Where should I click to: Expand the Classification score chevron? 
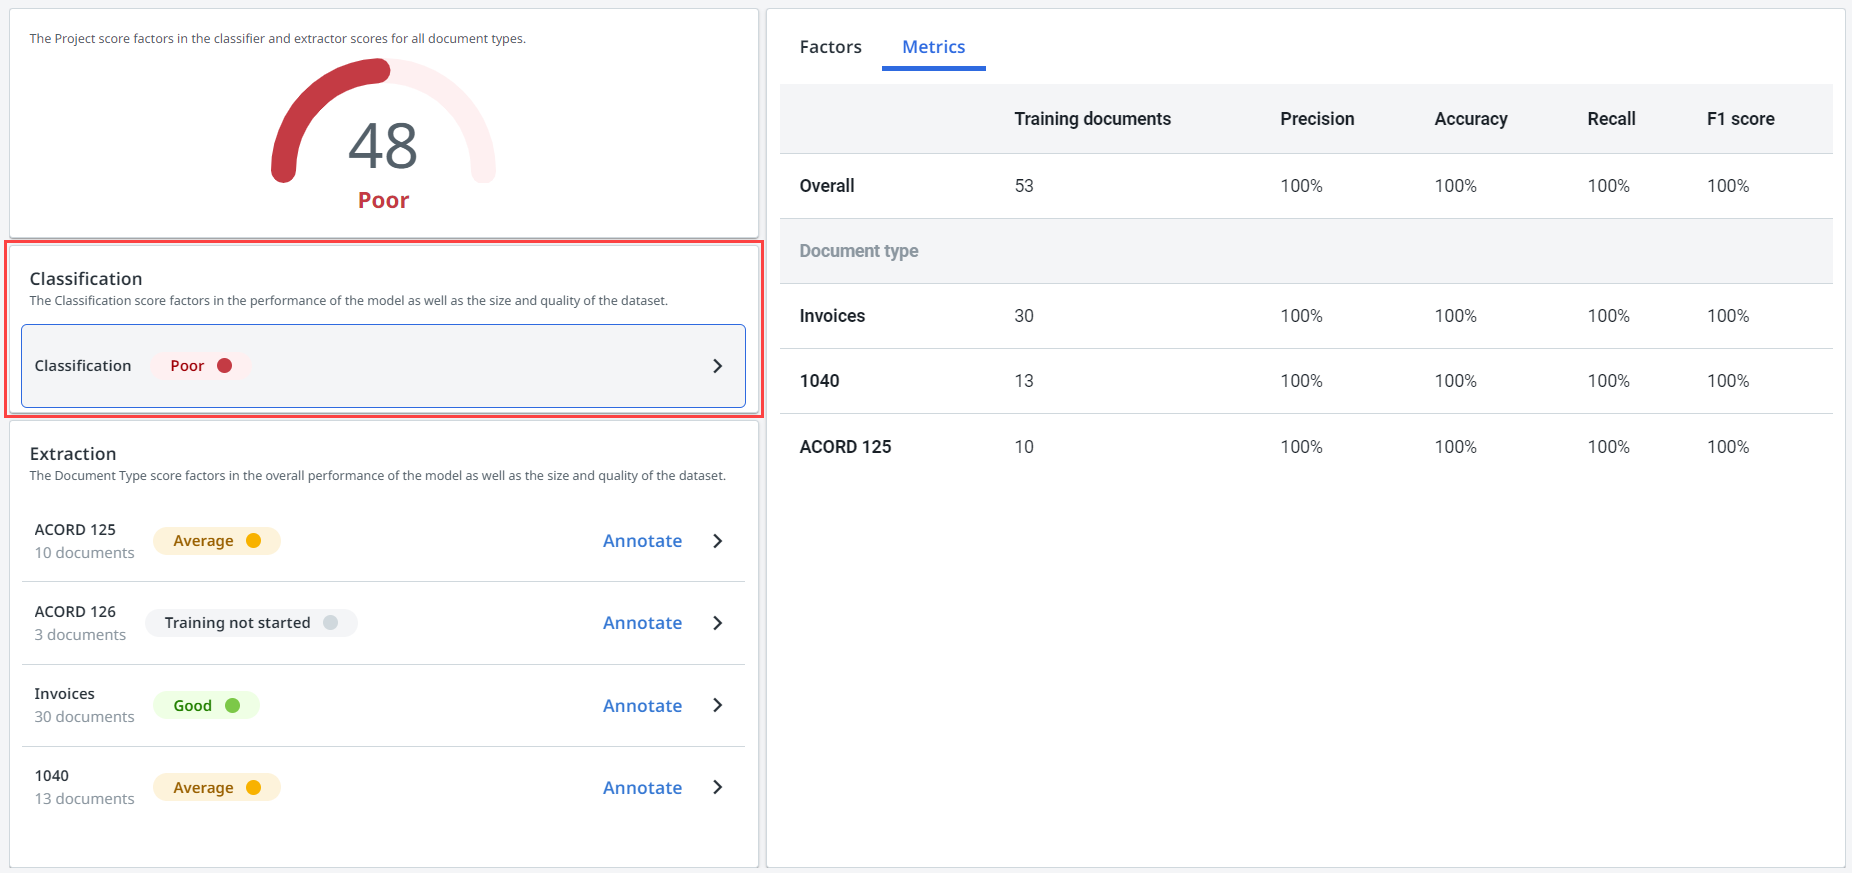(717, 366)
